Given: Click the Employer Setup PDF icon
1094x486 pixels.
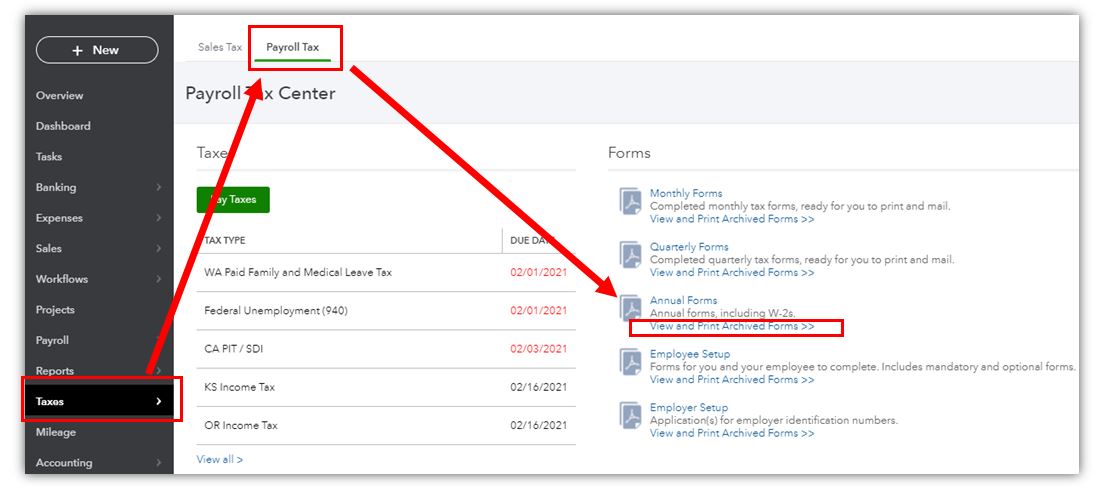Looking at the screenshot, I should pyautogui.click(x=631, y=416).
